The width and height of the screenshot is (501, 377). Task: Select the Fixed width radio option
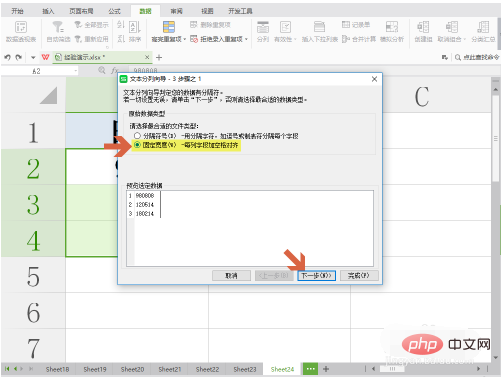point(137,145)
